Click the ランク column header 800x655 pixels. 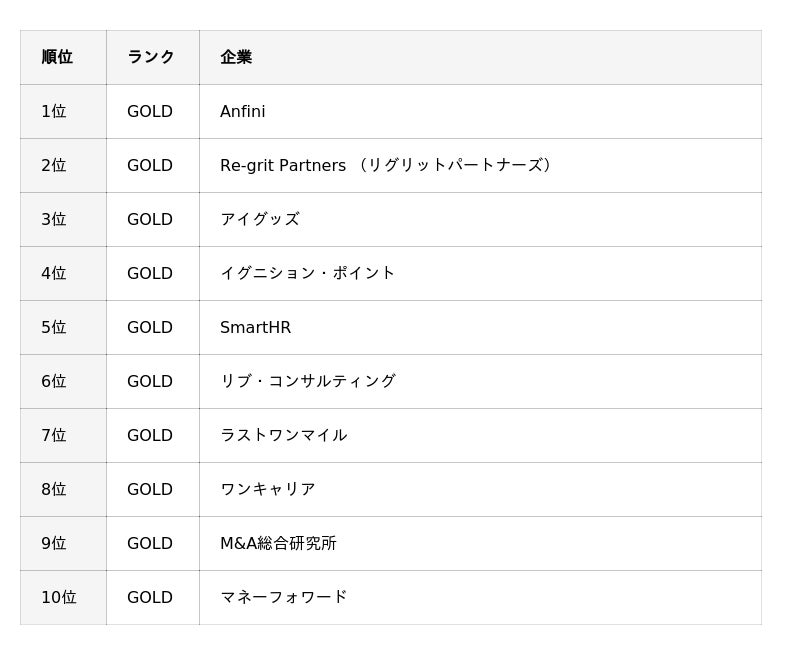pyautogui.click(x=151, y=57)
